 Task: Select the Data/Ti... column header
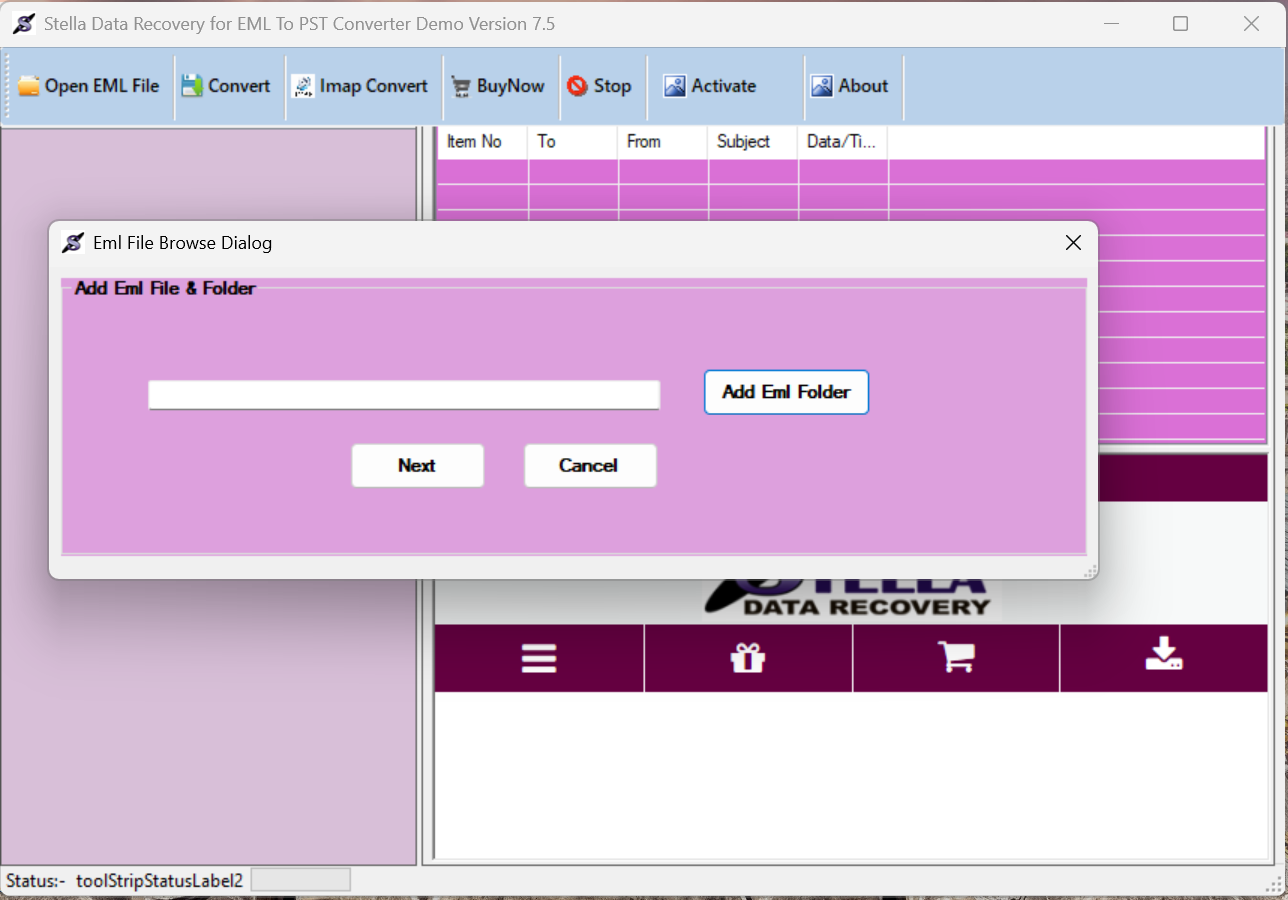click(x=843, y=142)
